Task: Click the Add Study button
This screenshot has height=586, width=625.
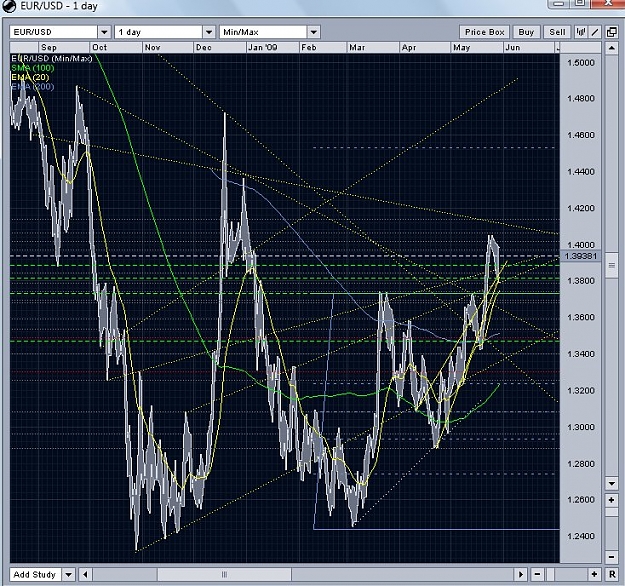Action: coord(35,574)
